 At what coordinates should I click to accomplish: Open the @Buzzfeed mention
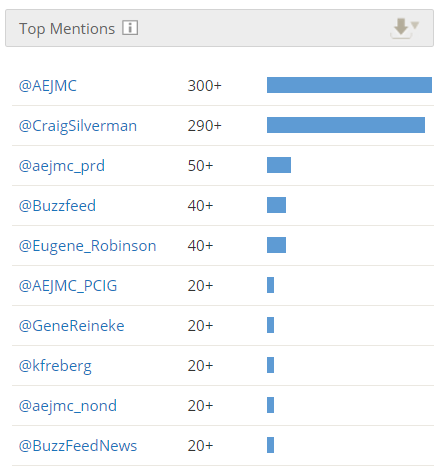pyautogui.click(x=57, y=206)
